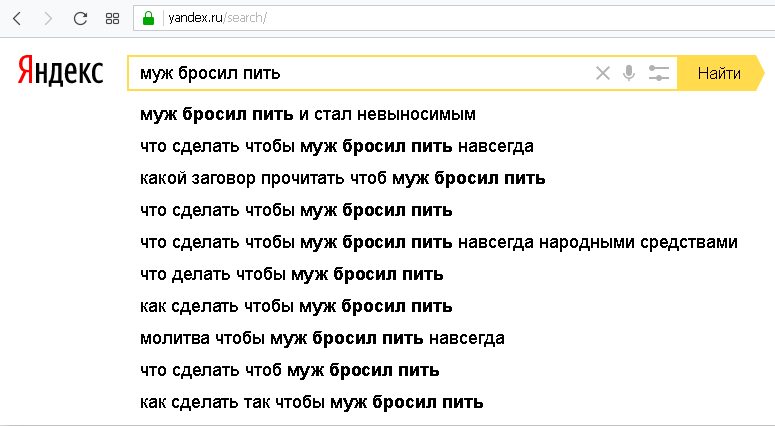Select suggestion ending "и стал невыносимым"
Image resolution: width=775 pixels, height=426 pixels.
click(308, 114)
